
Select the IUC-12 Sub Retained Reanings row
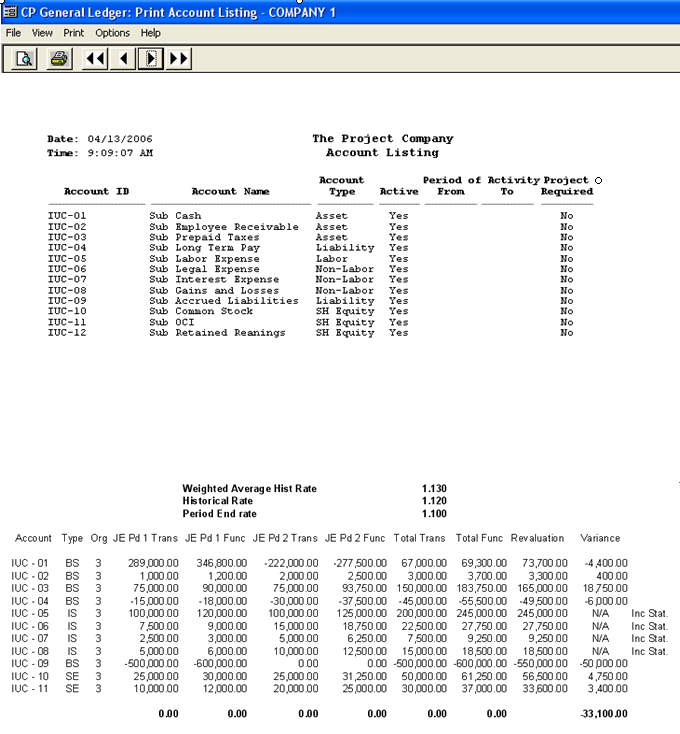(216, 333)
